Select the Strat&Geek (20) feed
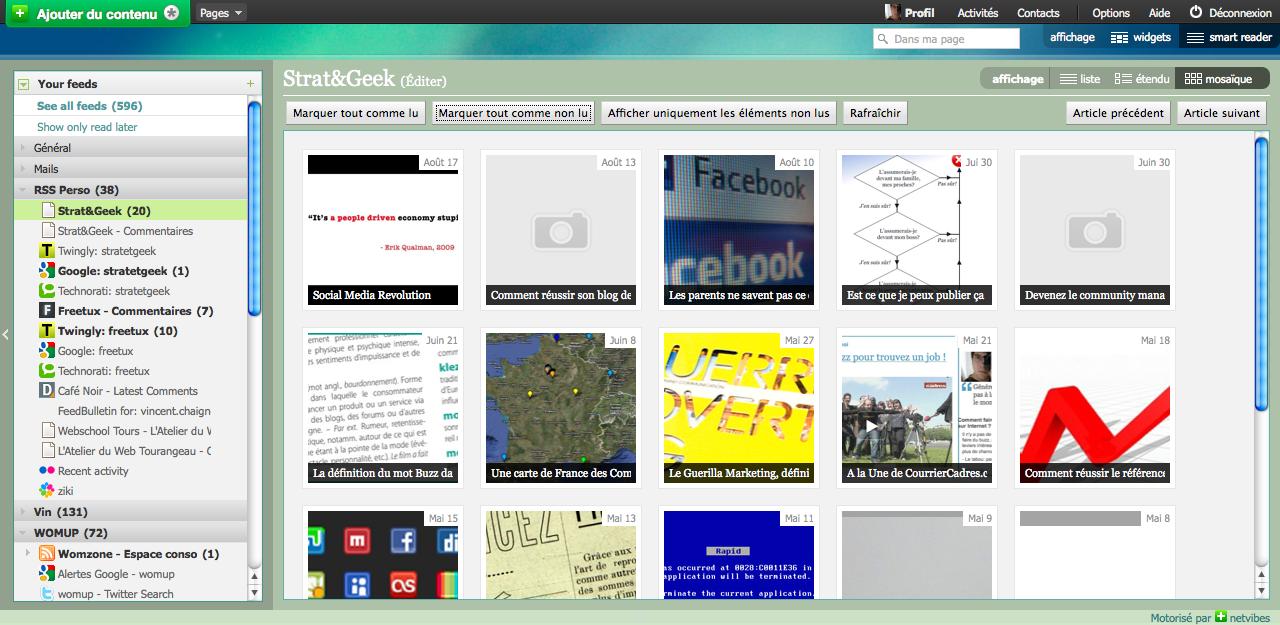 [x=130, y=210]
